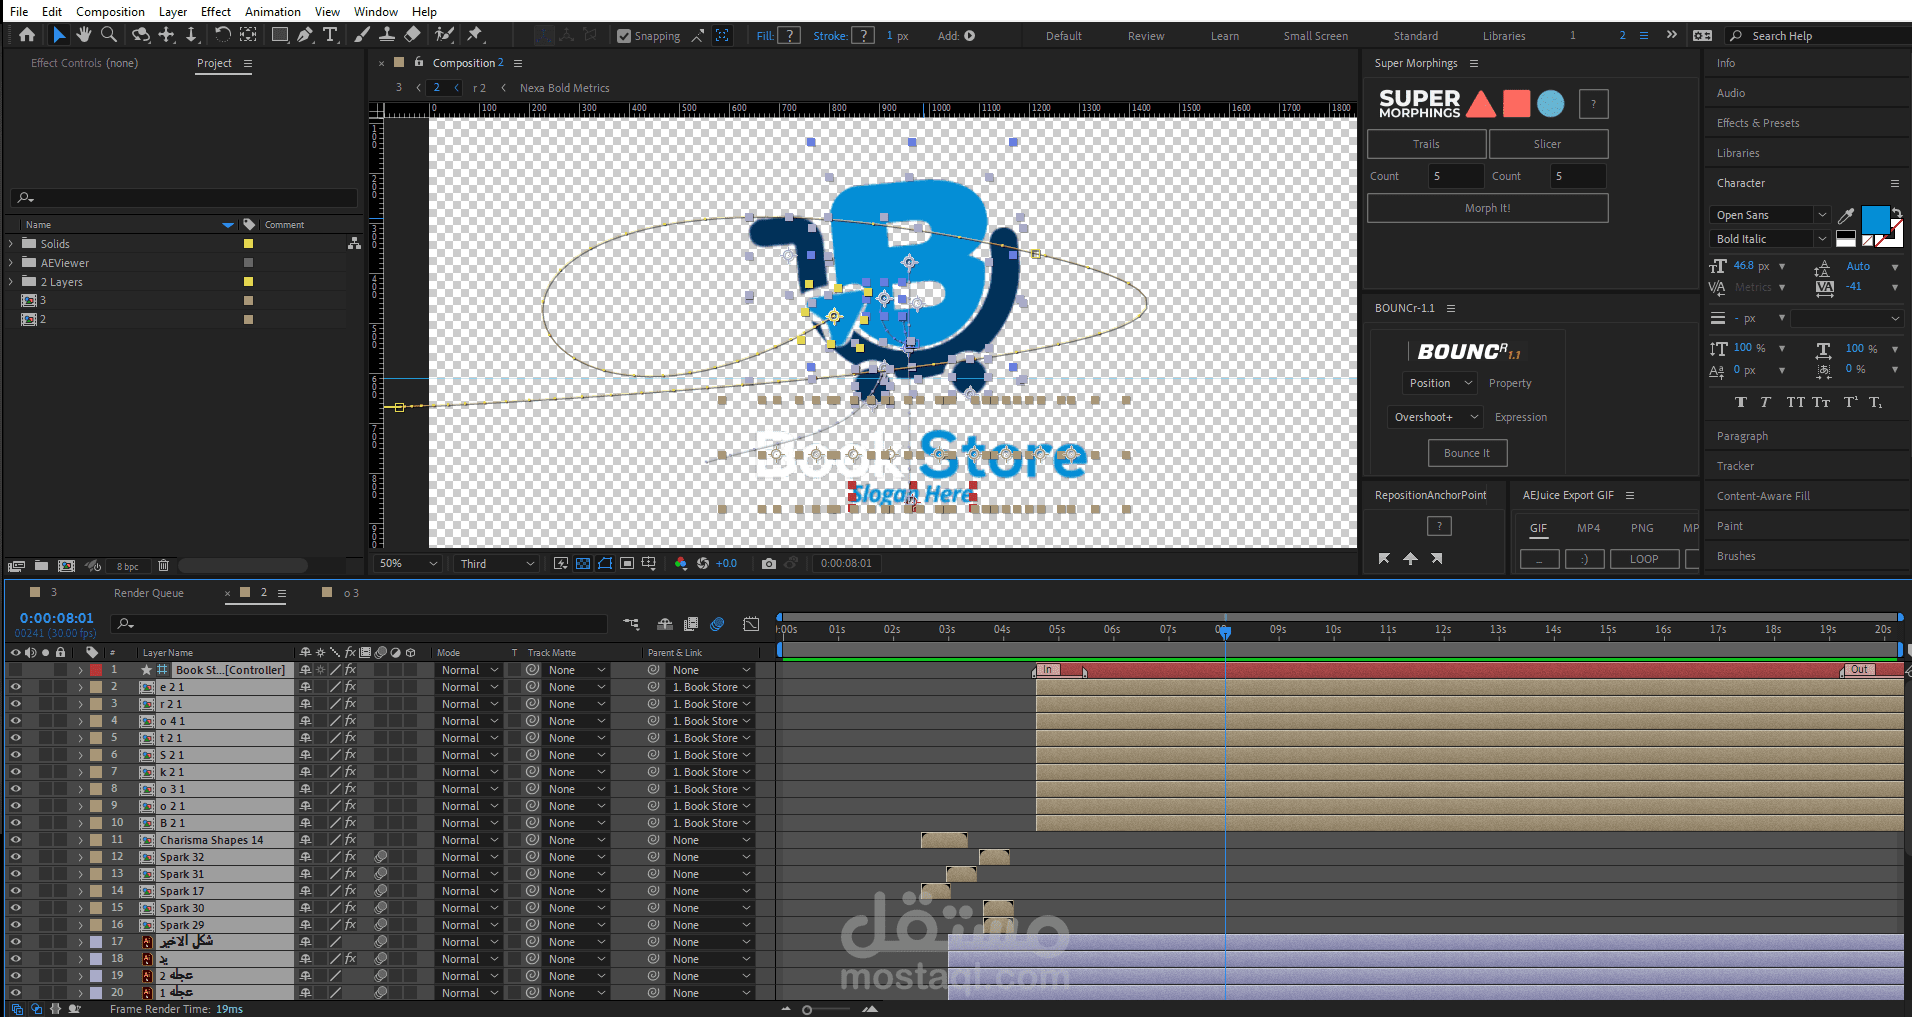Click the LOOP button
Image resolution: width=1912 pixels, height=1017 pixels.
point(1644,559)
